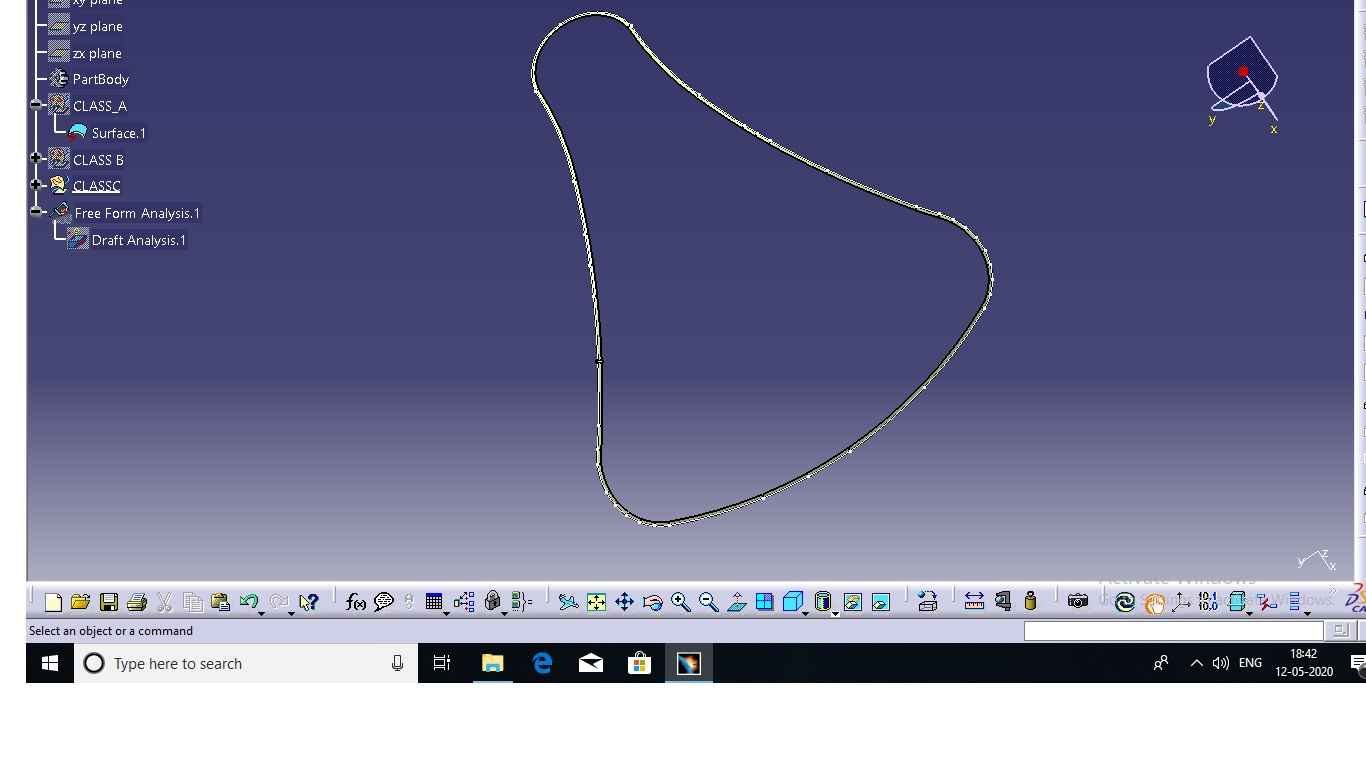Open the view mode shading dropdown arrow
The width and height of the screenshot is (1366, 768).
(x=835, y=613)
